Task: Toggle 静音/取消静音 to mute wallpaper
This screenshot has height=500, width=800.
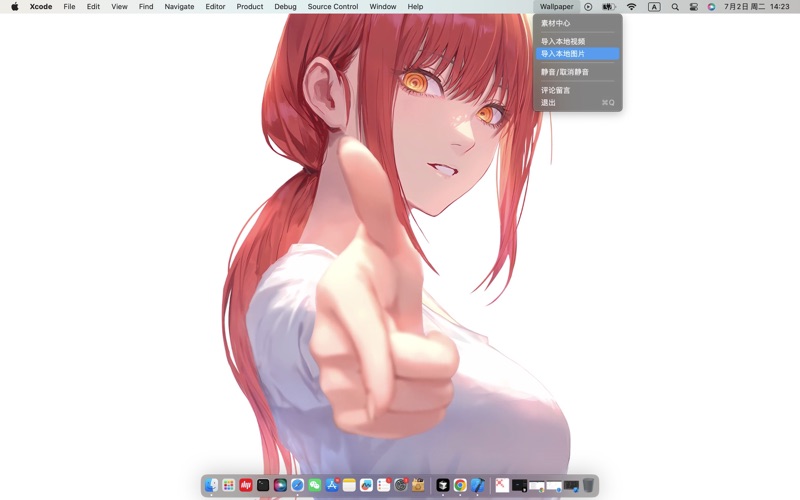Action: (565, 72)
